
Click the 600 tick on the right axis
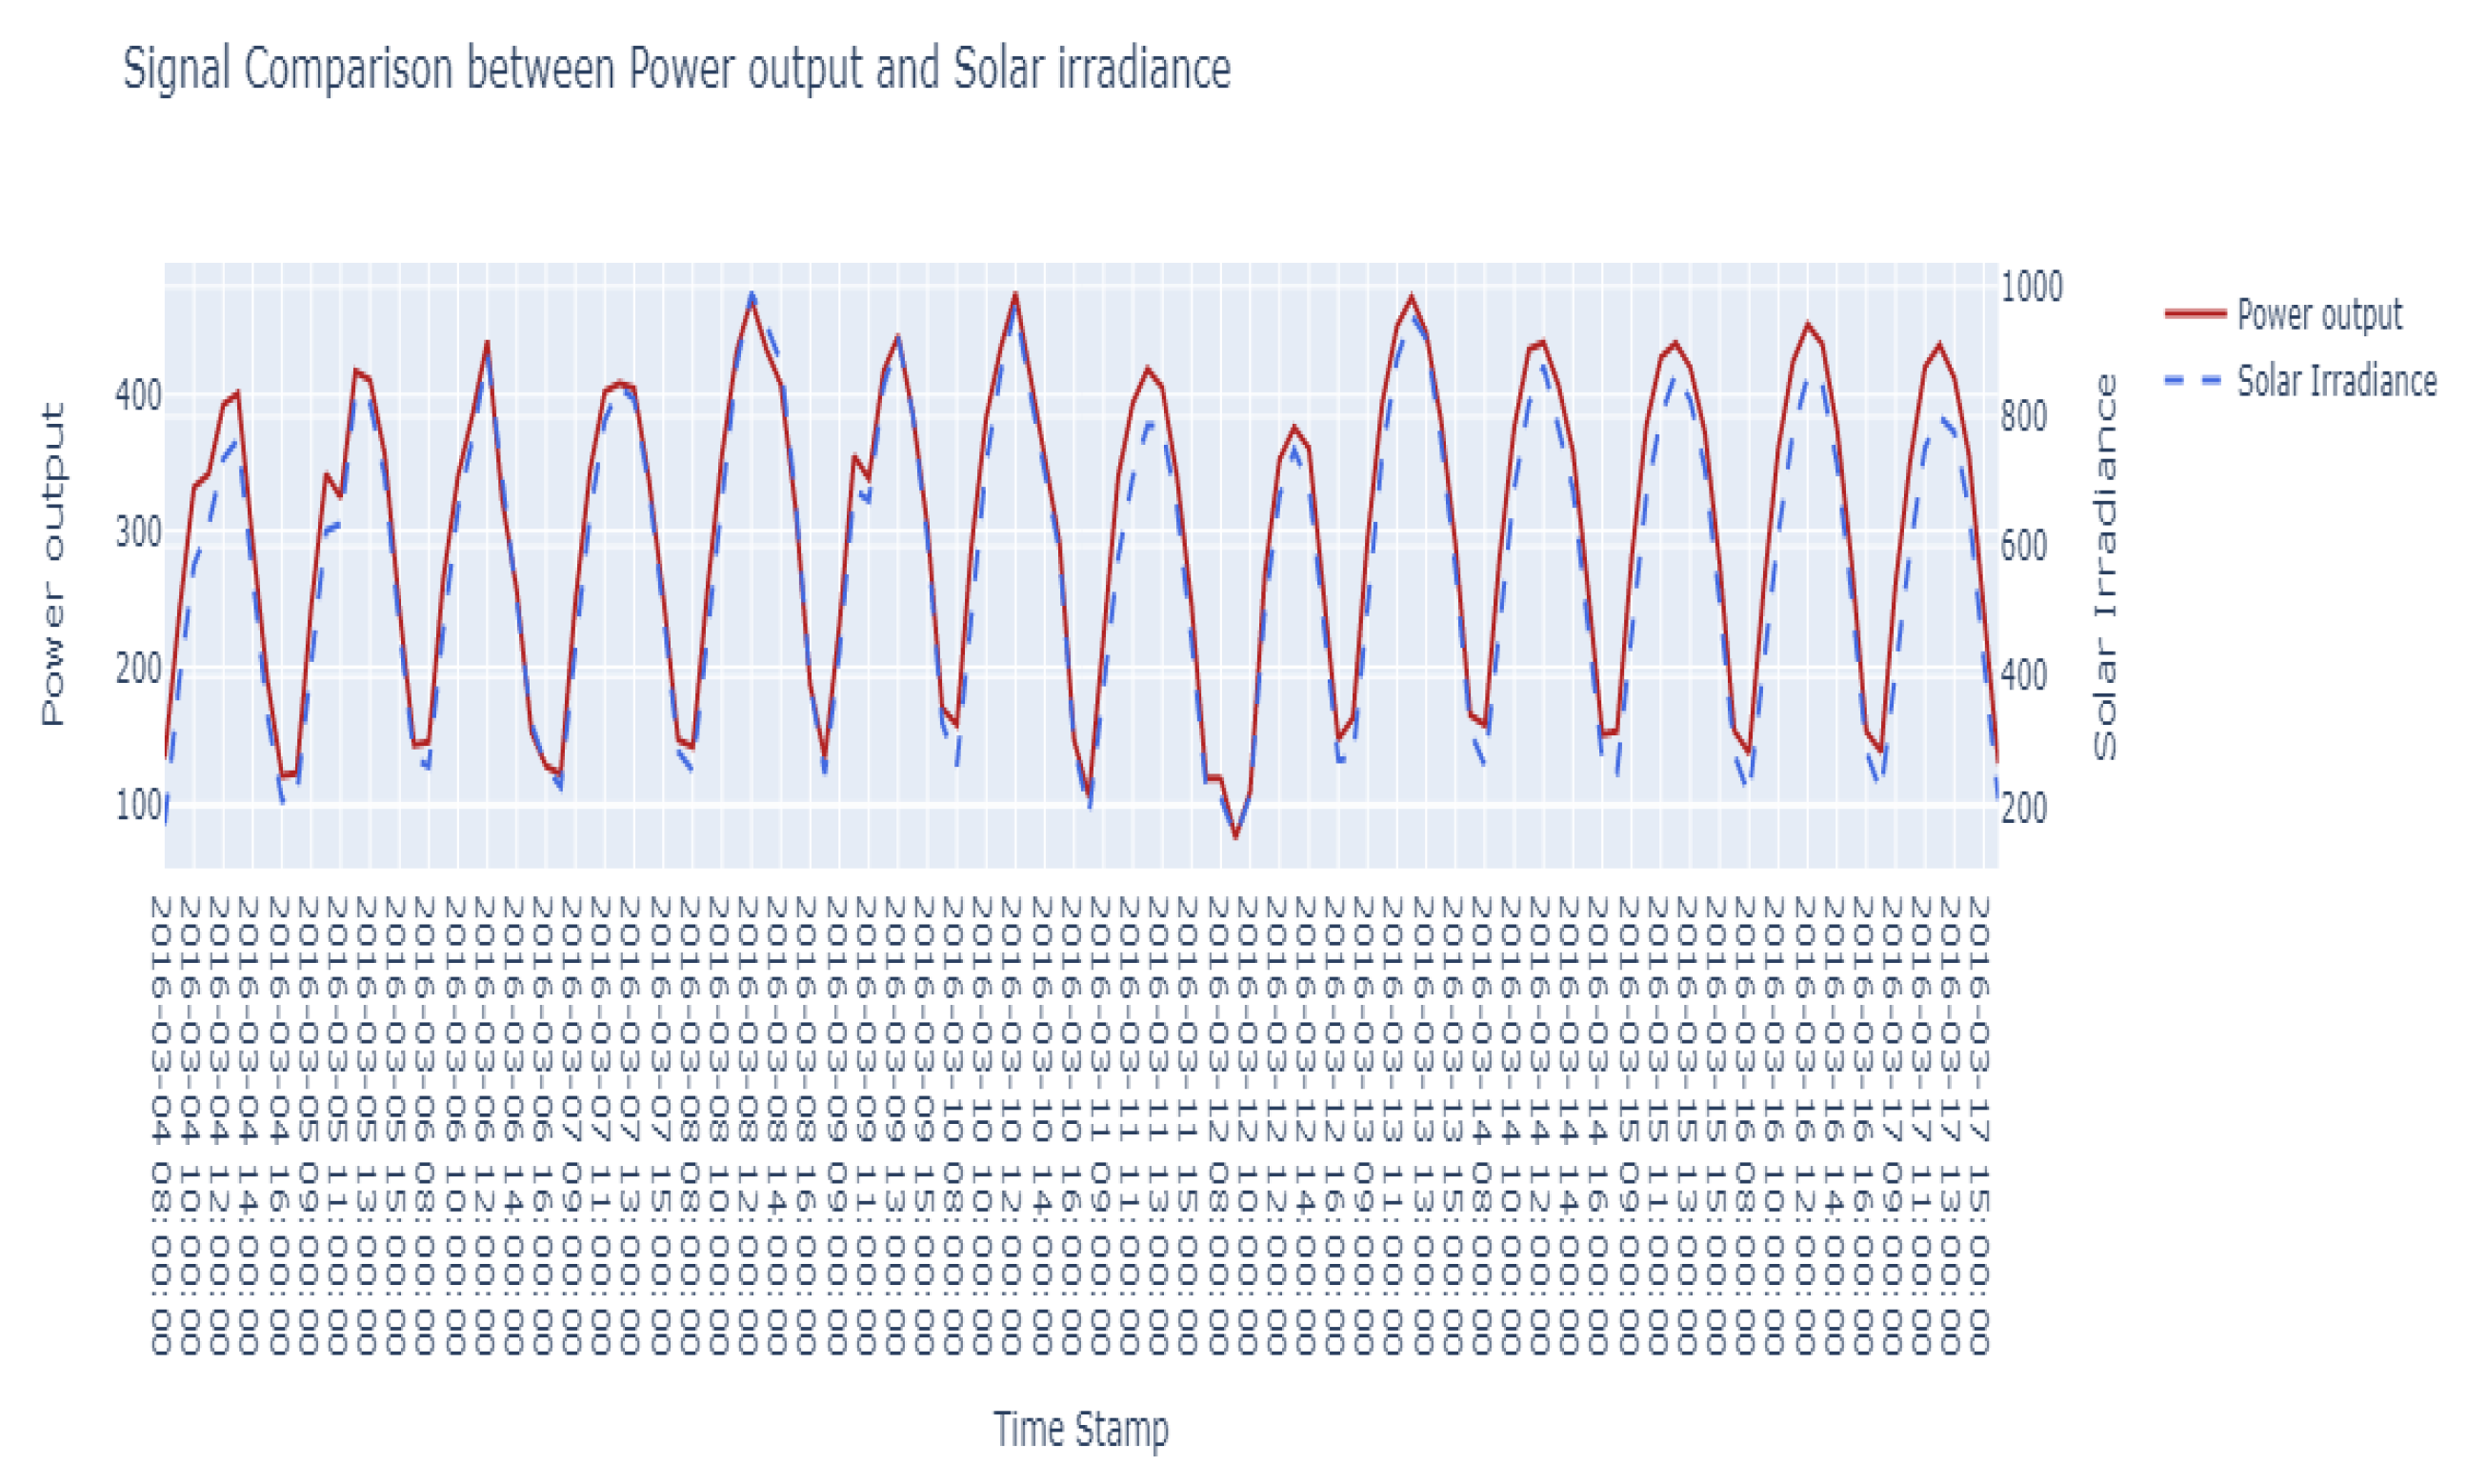point(2023,547)
